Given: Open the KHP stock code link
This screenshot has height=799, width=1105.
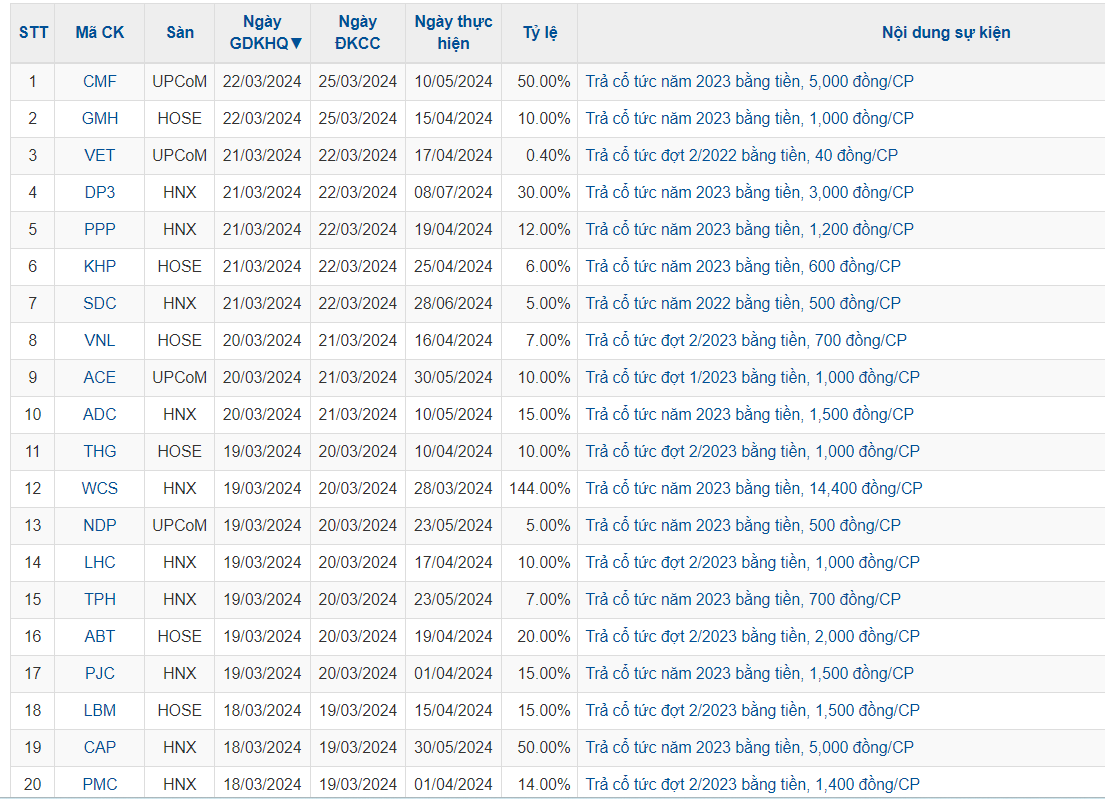Looking at the screenshot, I should click(x=100, y=266).
